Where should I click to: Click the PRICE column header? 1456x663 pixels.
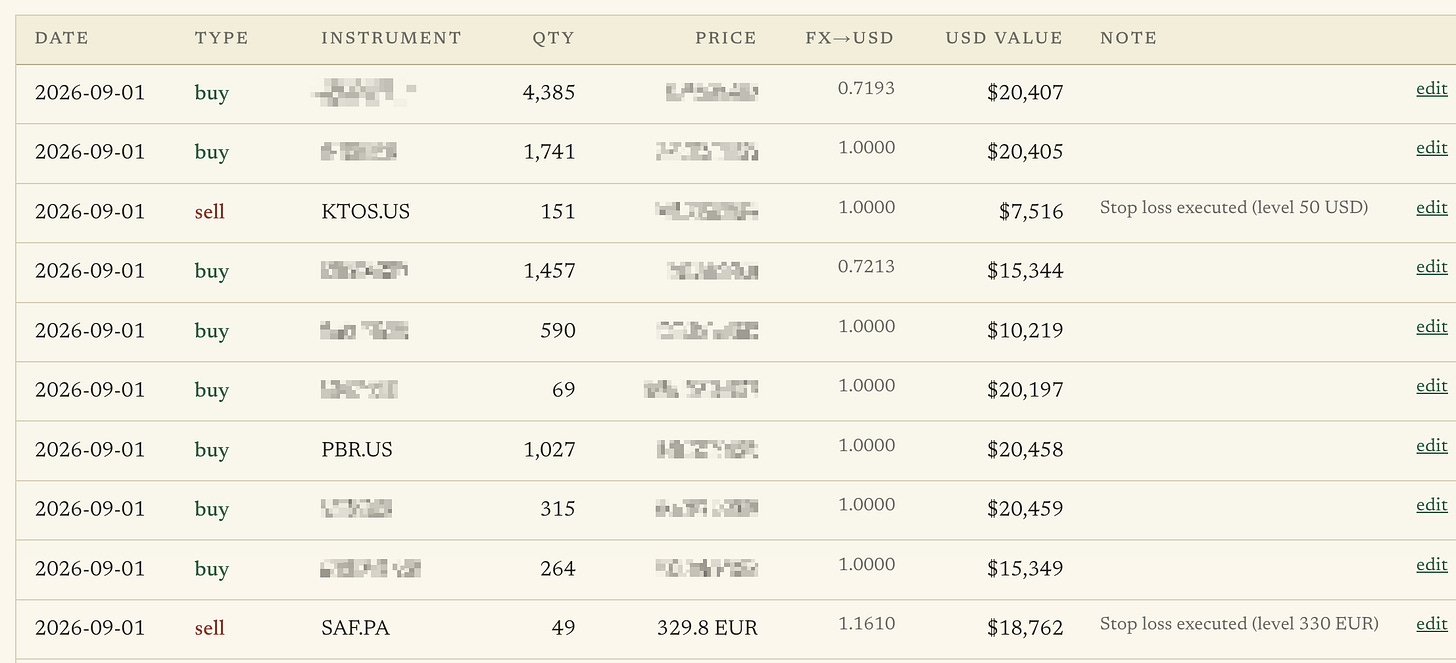[726, 38]
